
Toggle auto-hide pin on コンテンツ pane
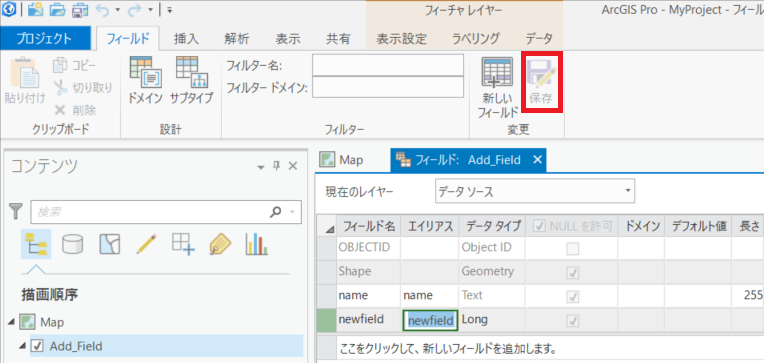(276, 167)
